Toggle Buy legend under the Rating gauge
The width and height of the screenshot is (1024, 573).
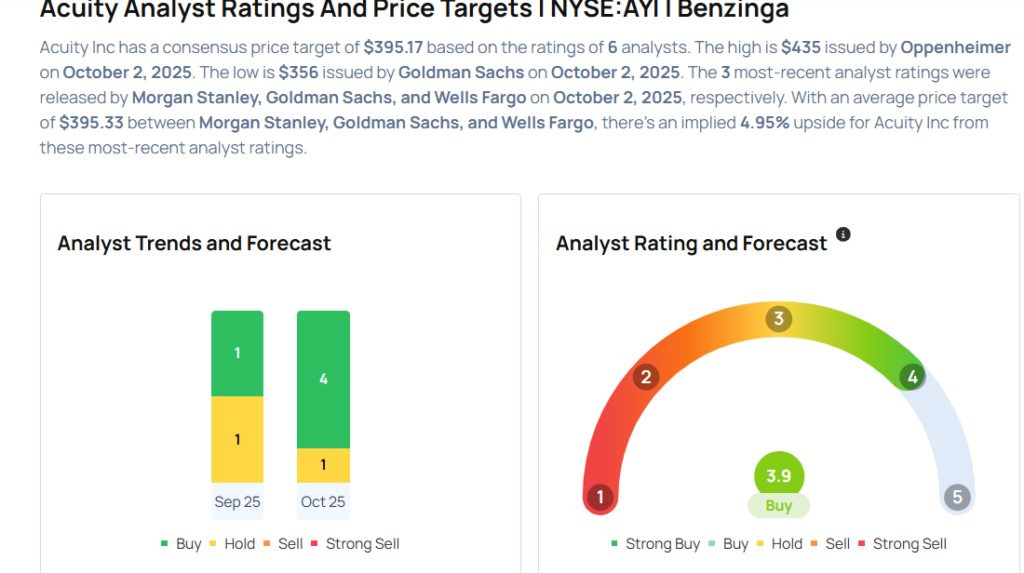tap(728, 544)
